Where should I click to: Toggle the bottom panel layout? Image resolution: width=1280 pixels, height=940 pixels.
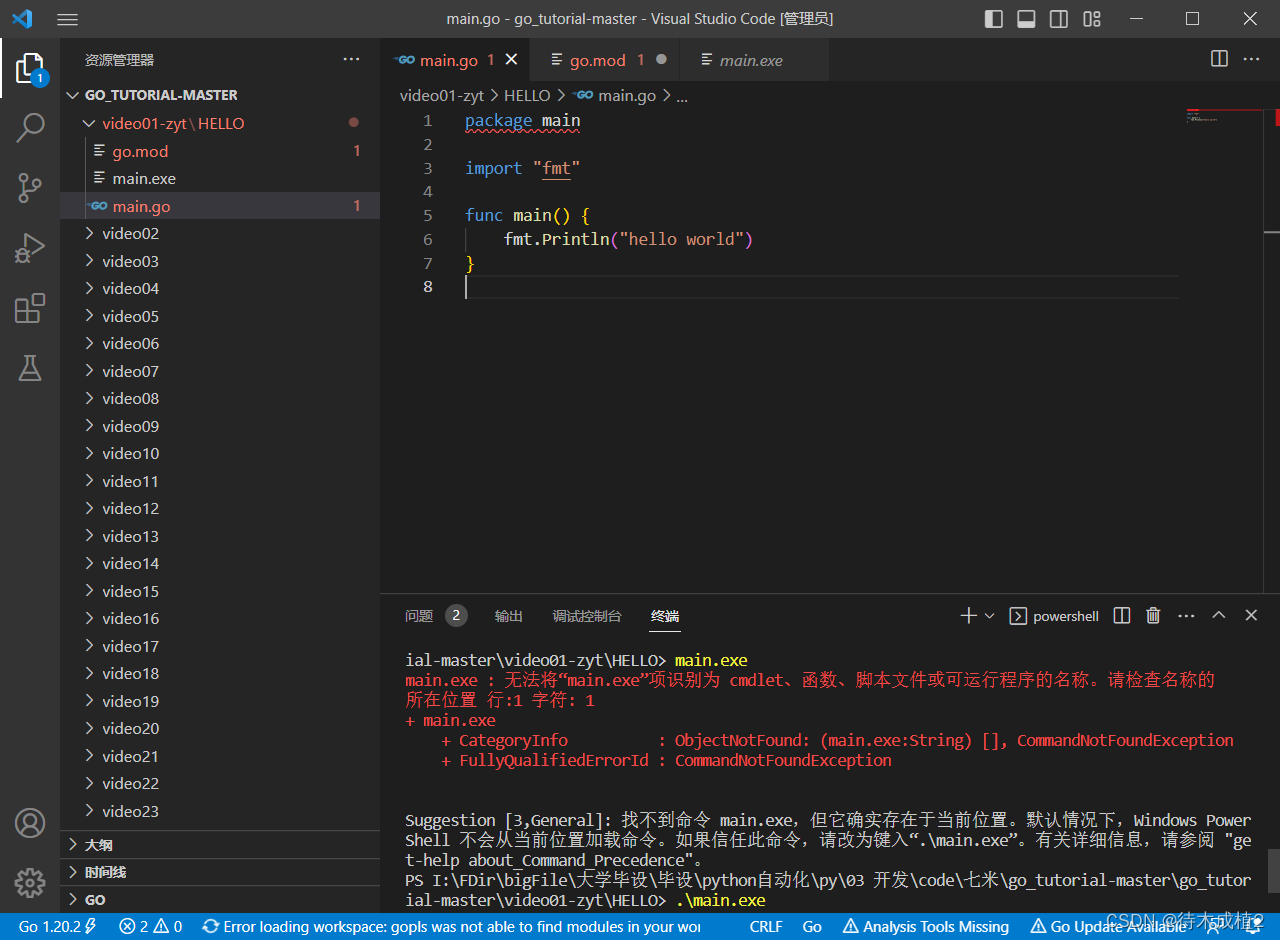pyautogui.click(x=1026, y=19)
